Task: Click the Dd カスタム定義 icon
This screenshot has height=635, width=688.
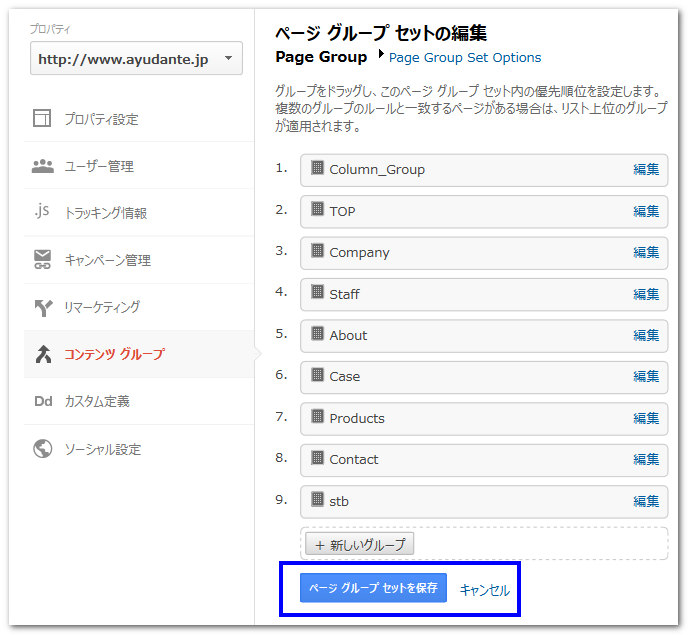Action: pyautogui.click(x=43, y=401)
